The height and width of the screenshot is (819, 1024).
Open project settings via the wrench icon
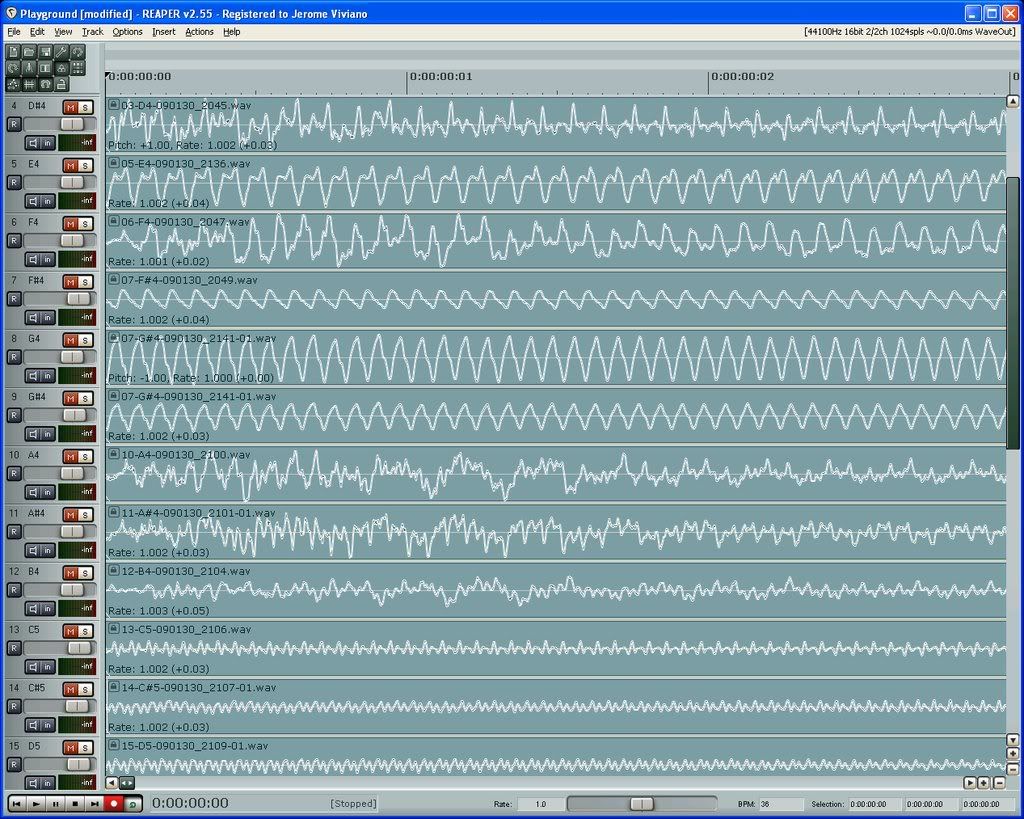pyautogui.click(x=61, y=52)
